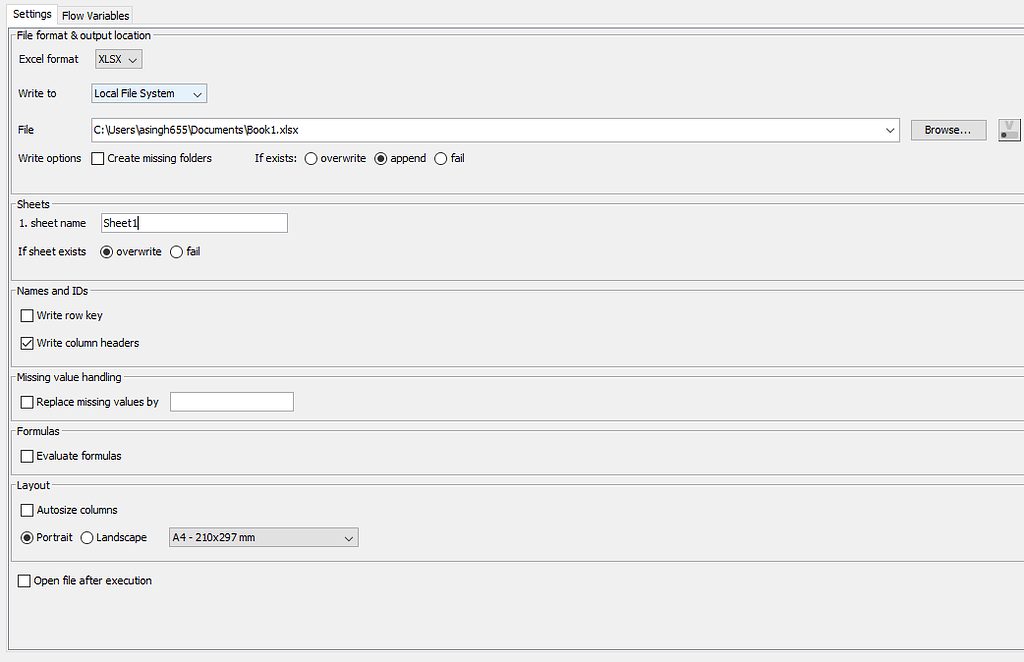Enable the Write row key checkbox

tap(27, 316)
